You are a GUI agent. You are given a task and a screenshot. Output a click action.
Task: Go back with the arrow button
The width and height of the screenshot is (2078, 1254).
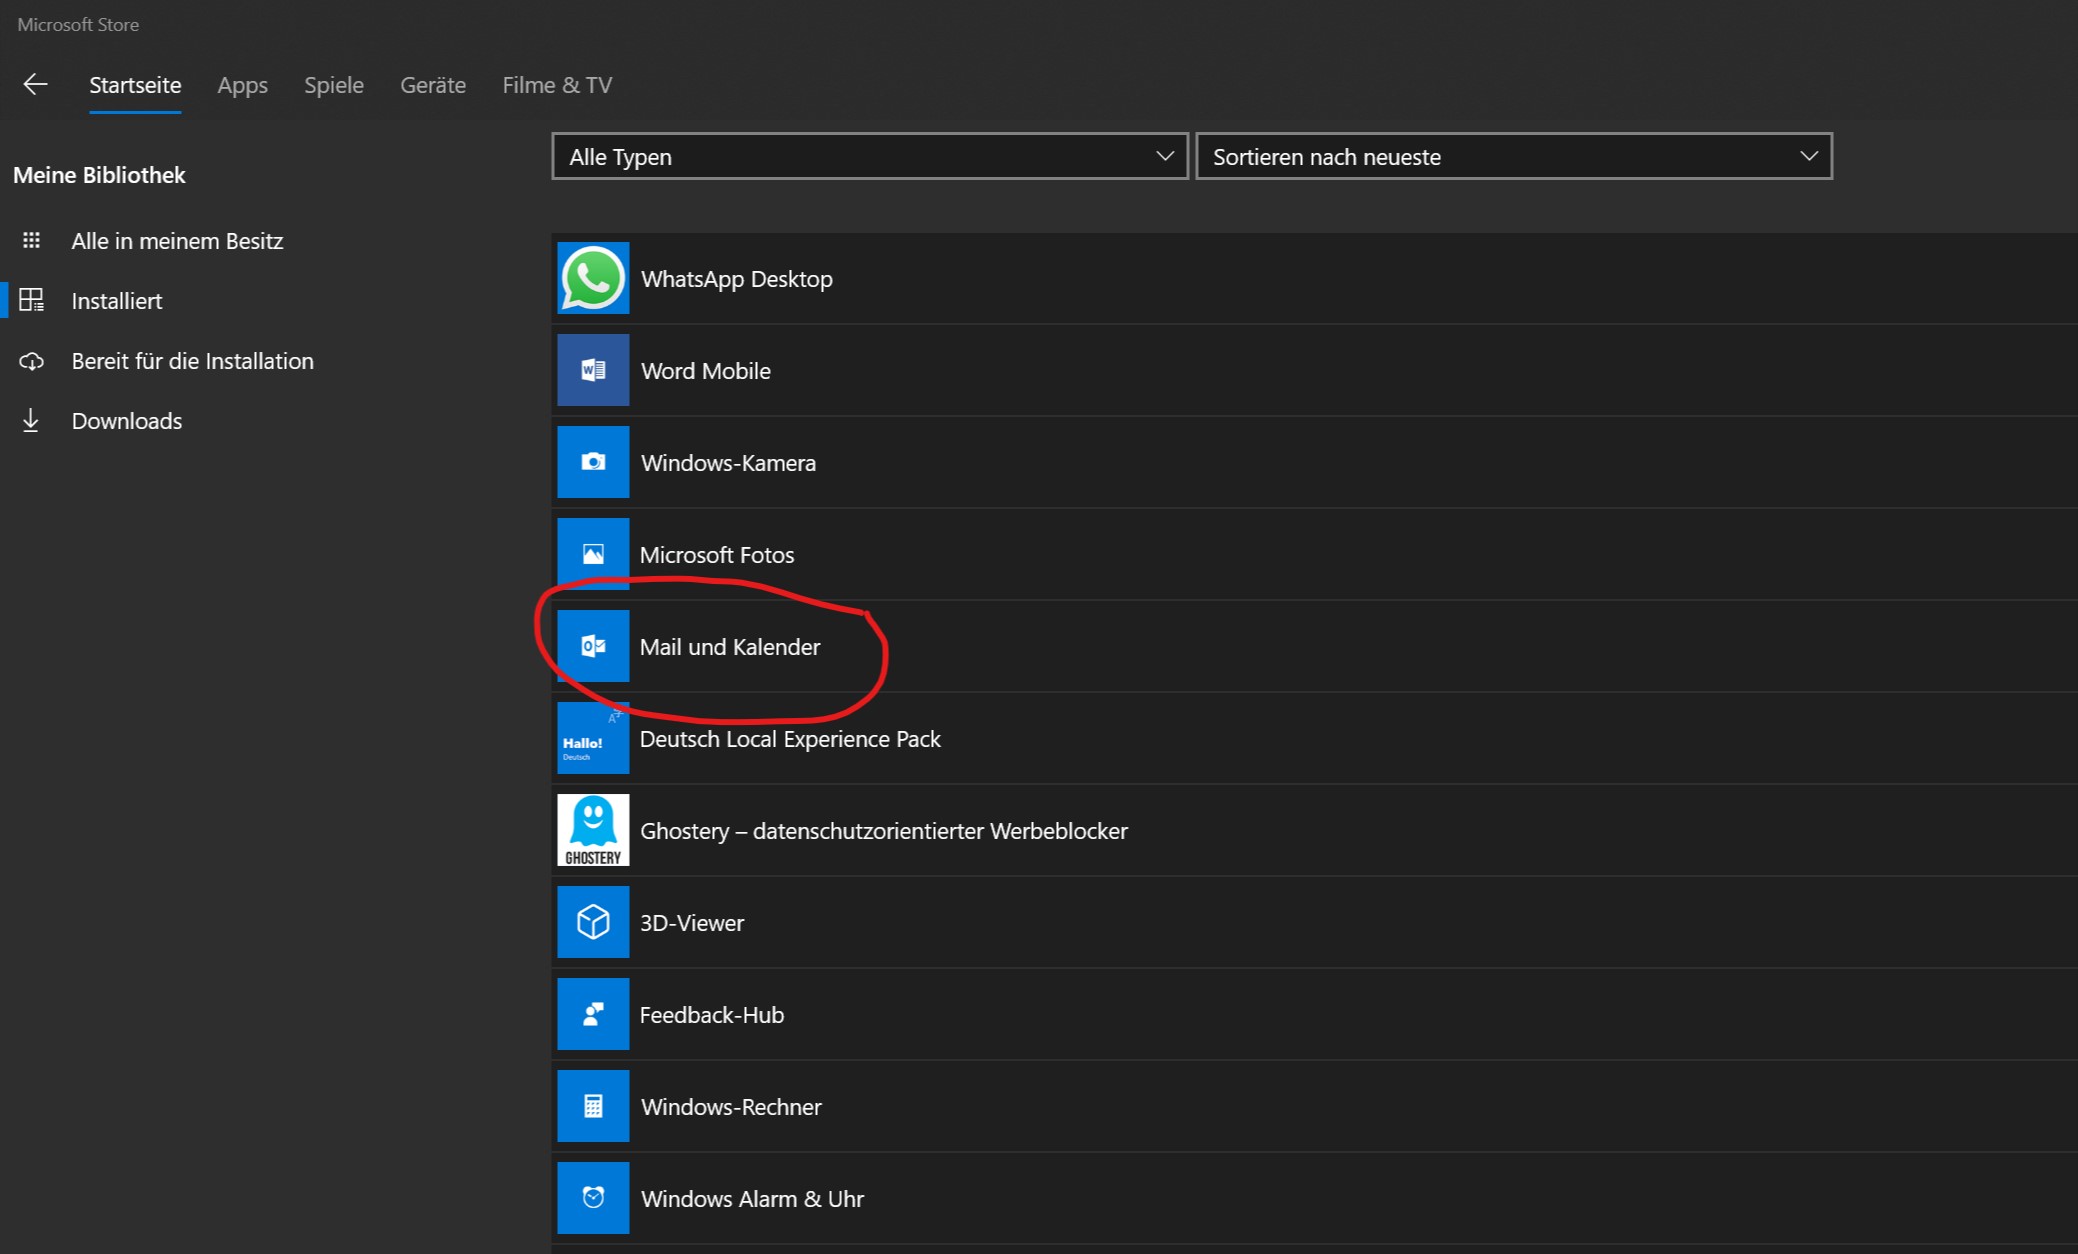pos(35,85)
